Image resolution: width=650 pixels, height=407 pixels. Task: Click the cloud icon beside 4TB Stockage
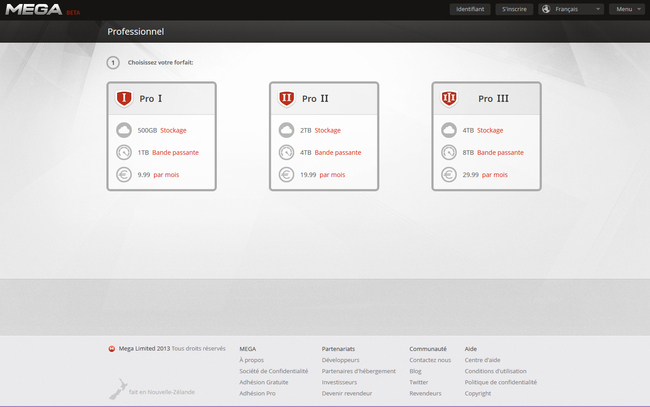tap(449, 130)
